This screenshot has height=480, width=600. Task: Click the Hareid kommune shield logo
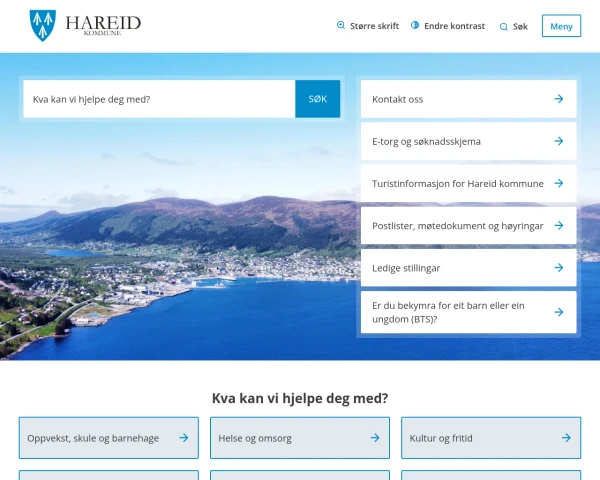43,25
